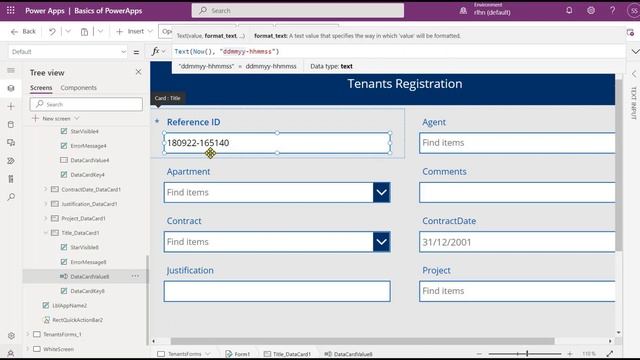
Task: Undo the last action
Action: (x=52, y=31)
